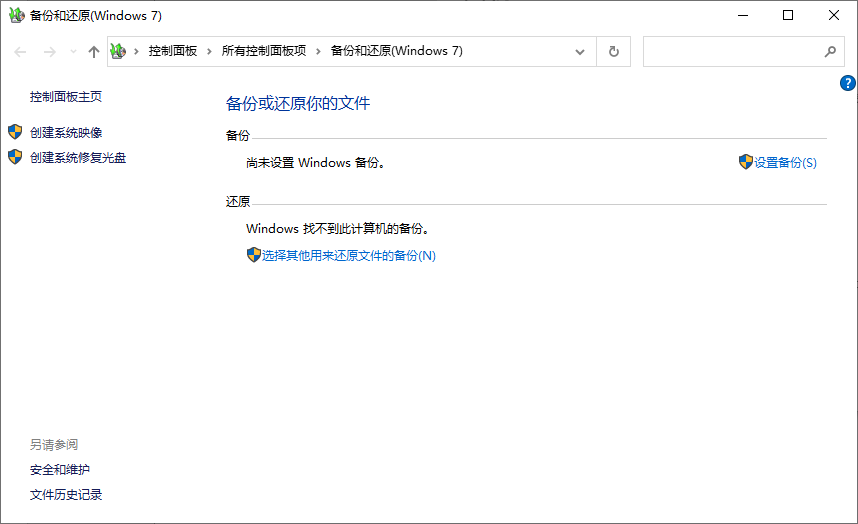Open 控制面板主页 link
858x524 pixels.
(66, 97)
